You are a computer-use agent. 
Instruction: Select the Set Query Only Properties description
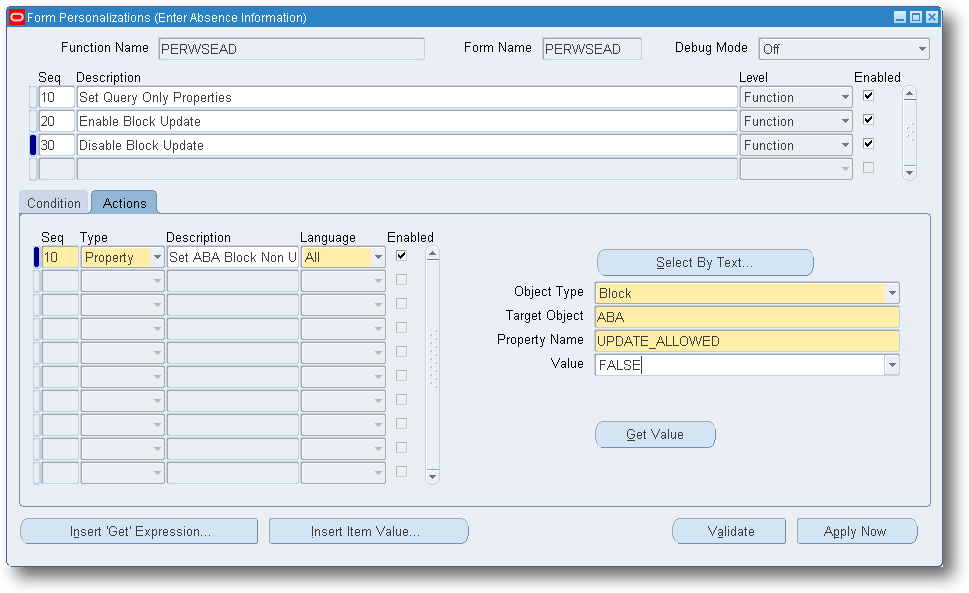tap(407, 98)
